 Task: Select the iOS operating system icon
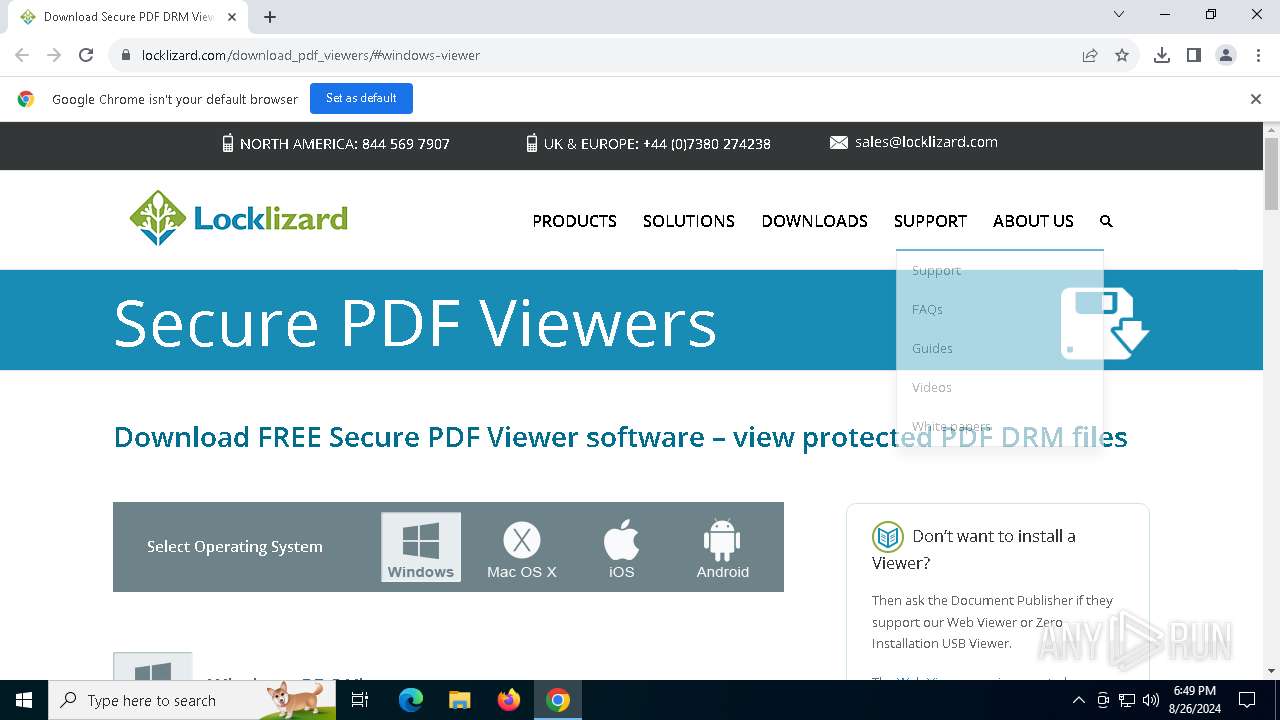[x=621, y=549]
